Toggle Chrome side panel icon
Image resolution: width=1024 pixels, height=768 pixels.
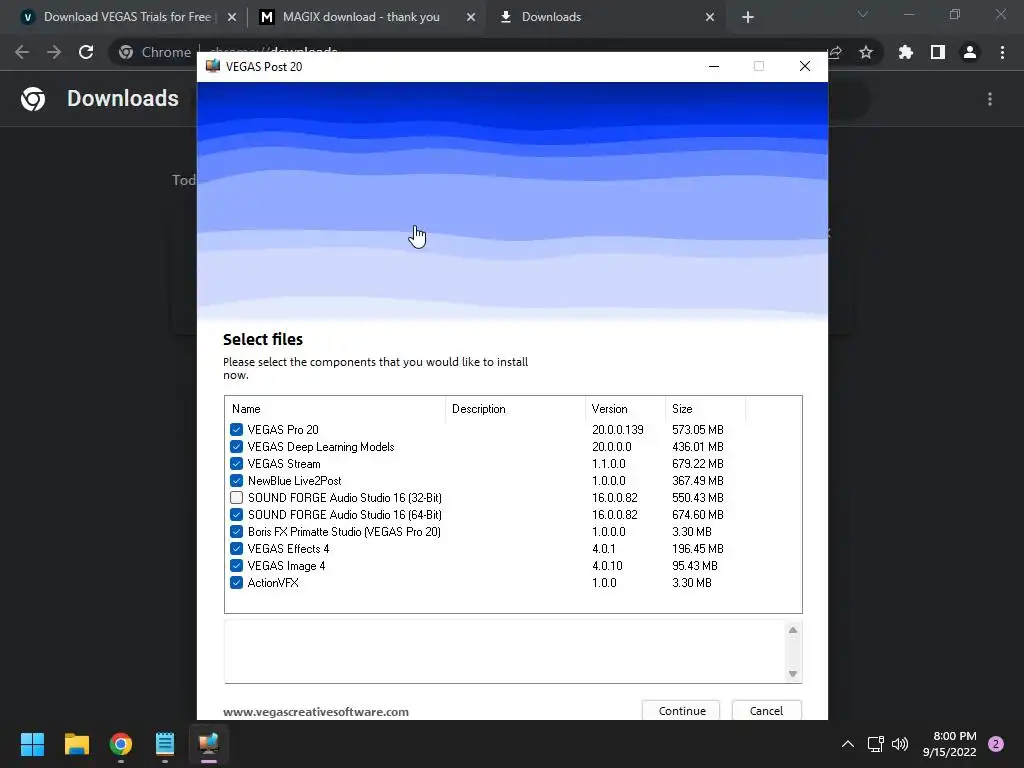[x=938, y=52]
